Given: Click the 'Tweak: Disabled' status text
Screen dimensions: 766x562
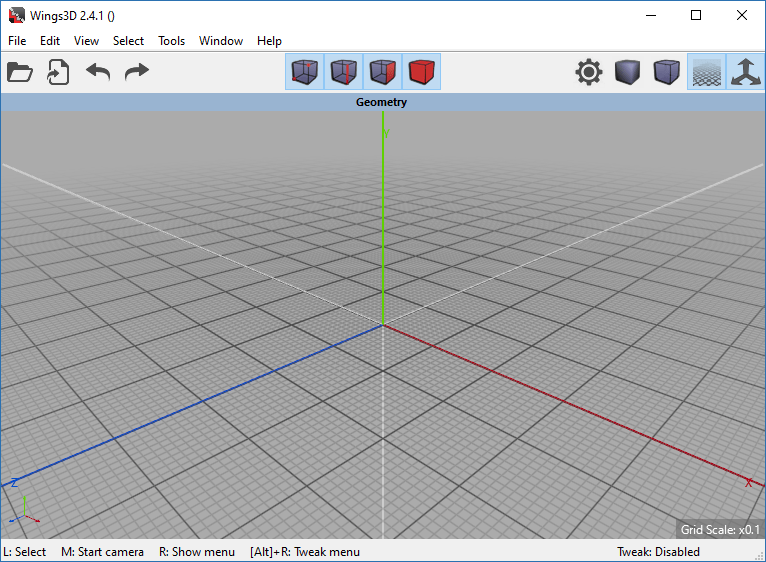Looking at the screenshot, I should (659, 552).
